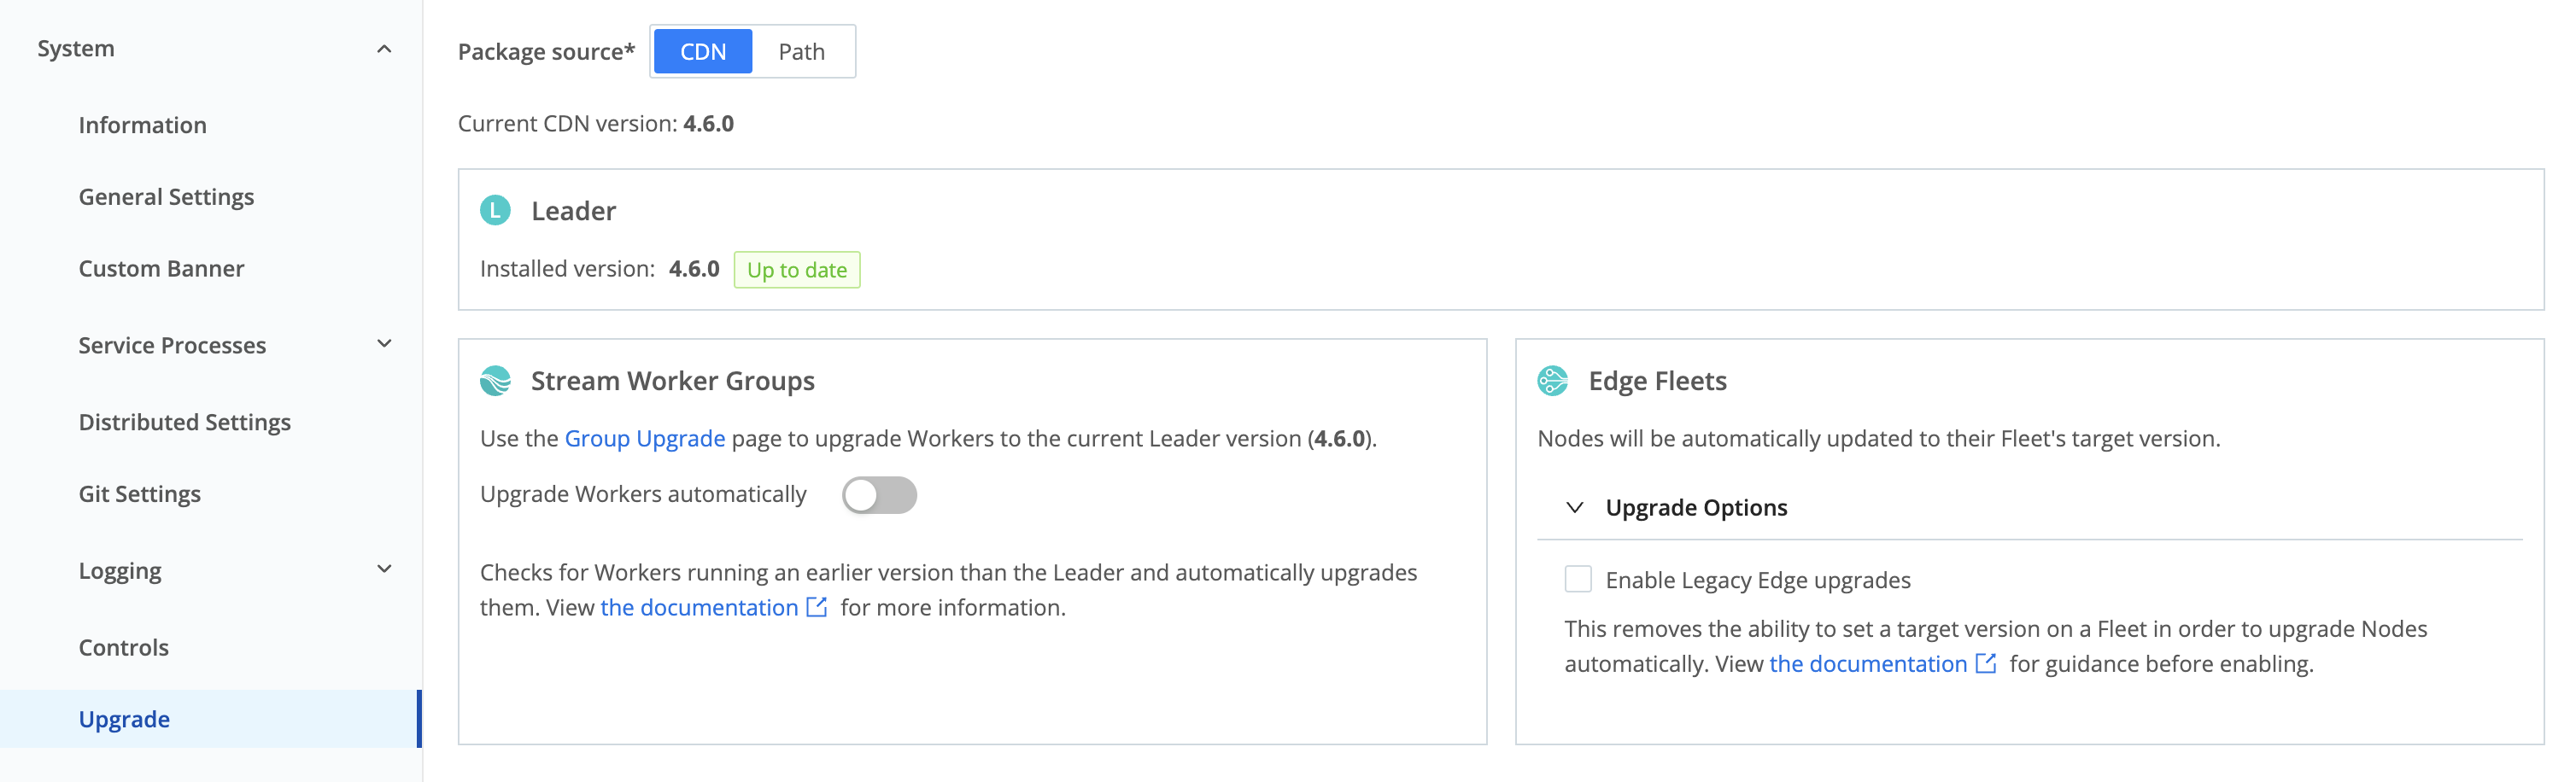Open Distributed Settings in sidebar
The height and width of the screenshot is (782, 2576).
185,422
